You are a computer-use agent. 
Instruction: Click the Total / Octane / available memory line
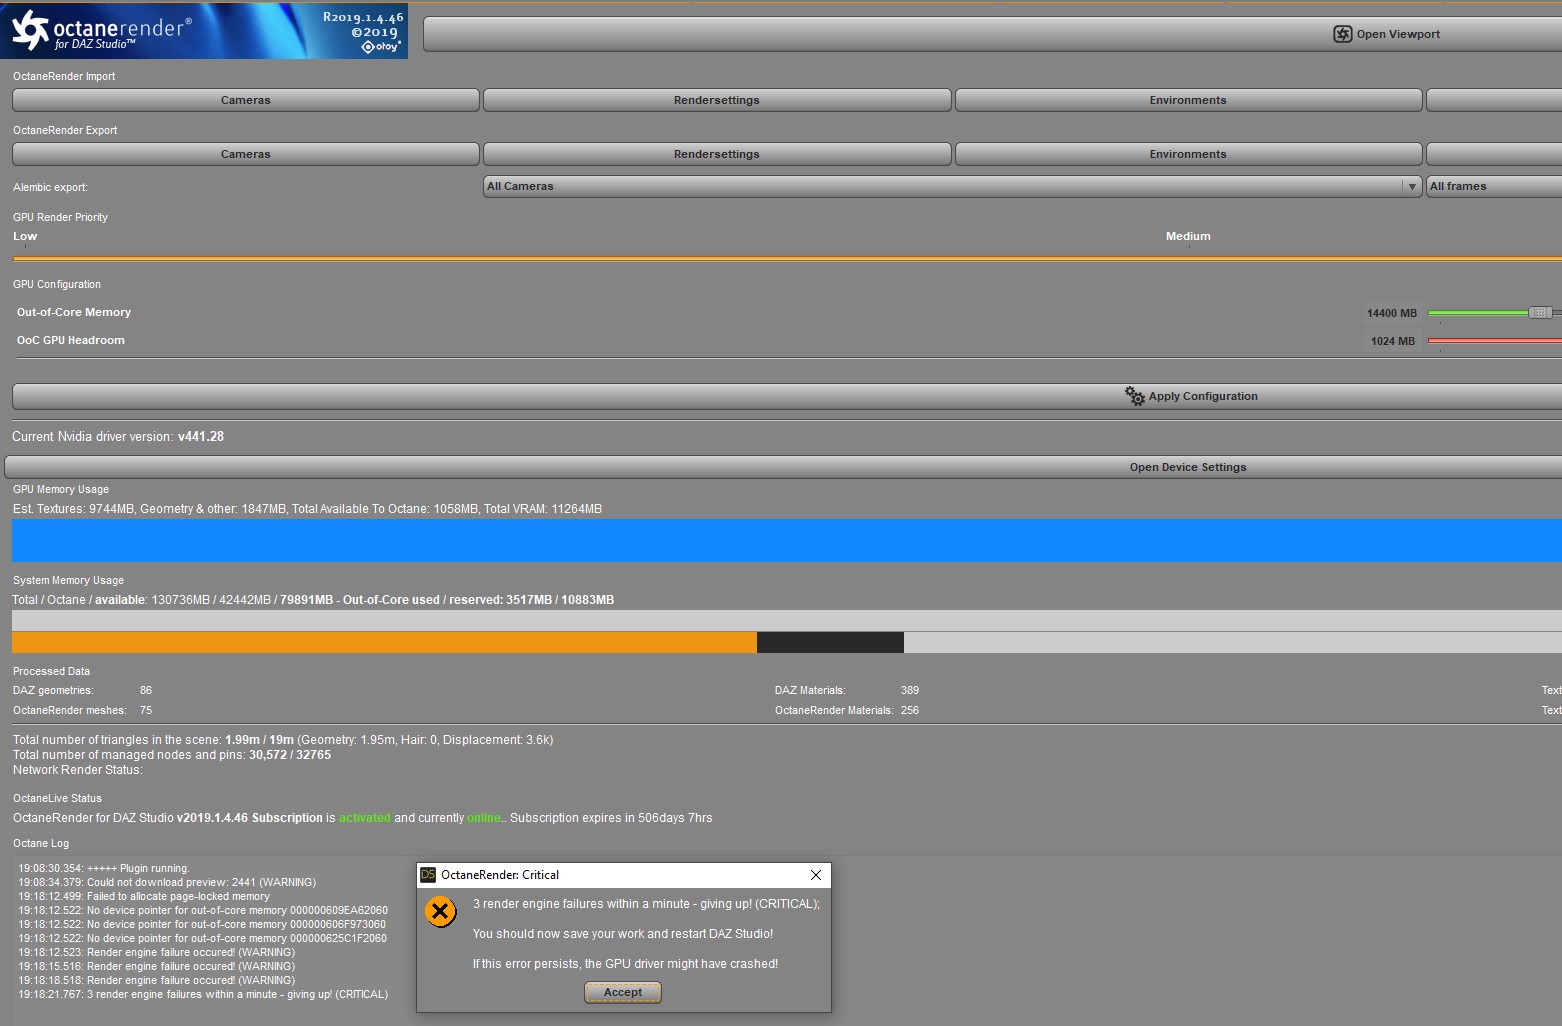pyautogui.click(x=313, y=600)
